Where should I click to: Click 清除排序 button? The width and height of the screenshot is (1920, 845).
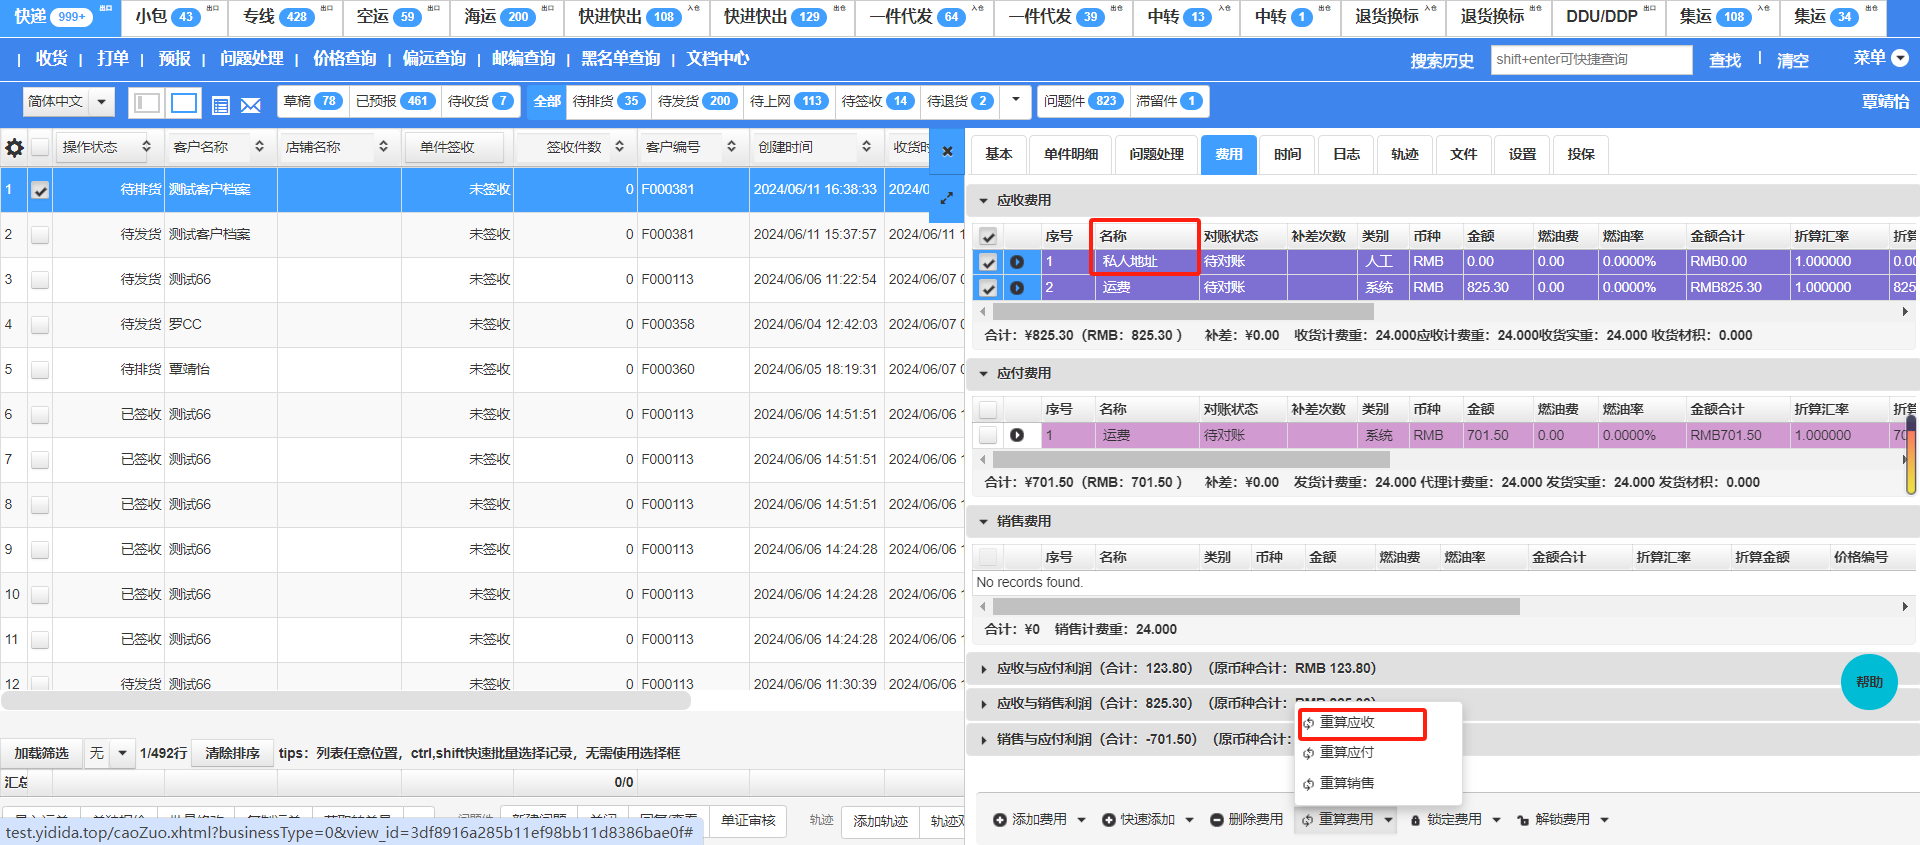pos(232,753)
